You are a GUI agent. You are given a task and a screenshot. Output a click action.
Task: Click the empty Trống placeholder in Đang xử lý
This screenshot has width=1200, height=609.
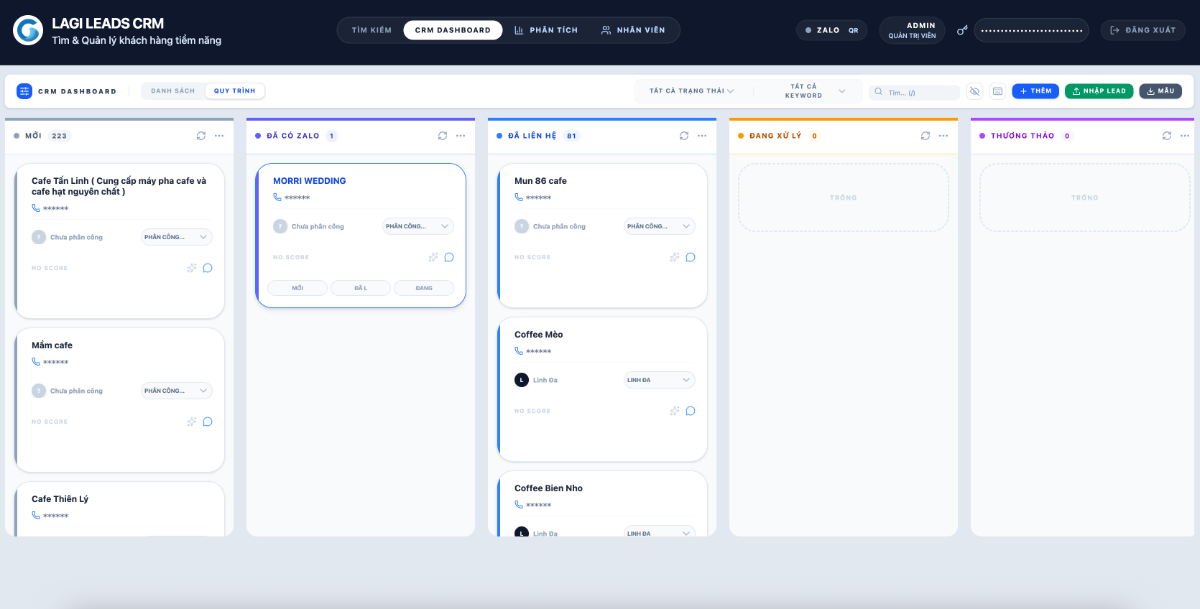point(843,198)
